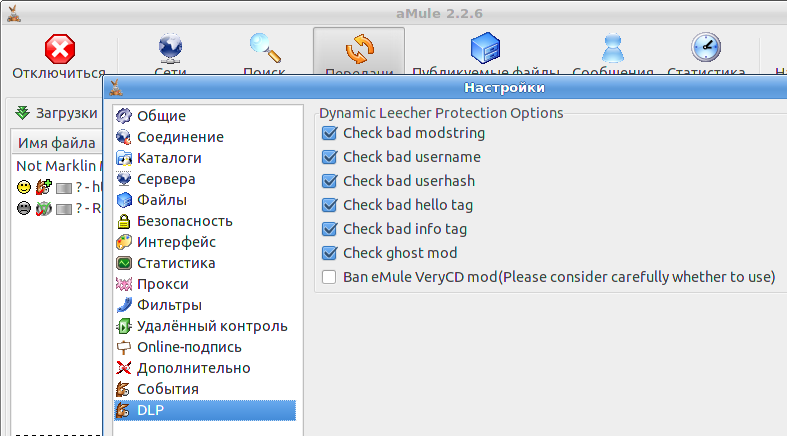Toggle Check bad username checkbox
This screenshot has height=436, width=787.
point(329,157)
